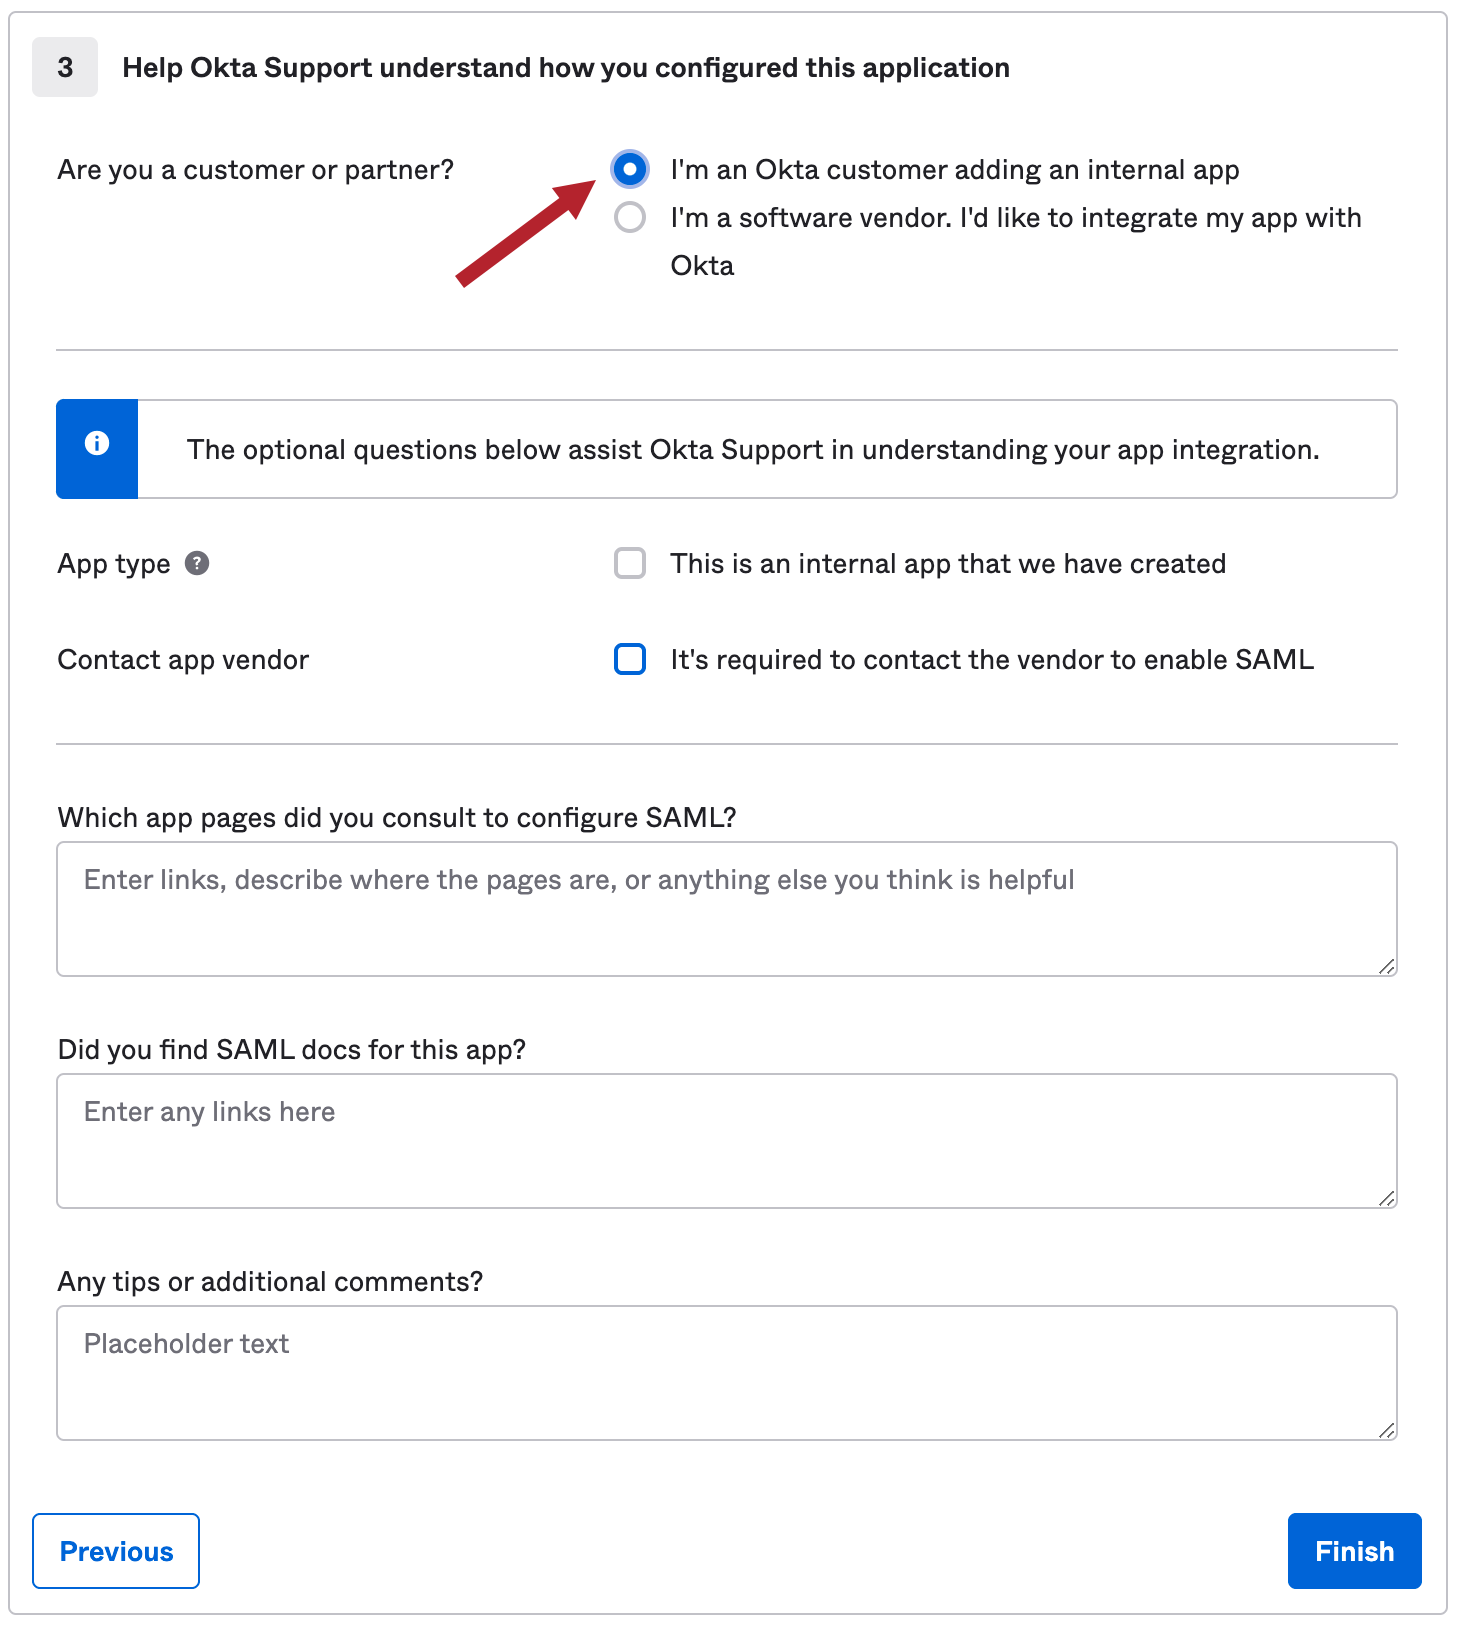1478x1646 pixels.
Task: Click the App type help question mark icon
Action: click(197, 564)
